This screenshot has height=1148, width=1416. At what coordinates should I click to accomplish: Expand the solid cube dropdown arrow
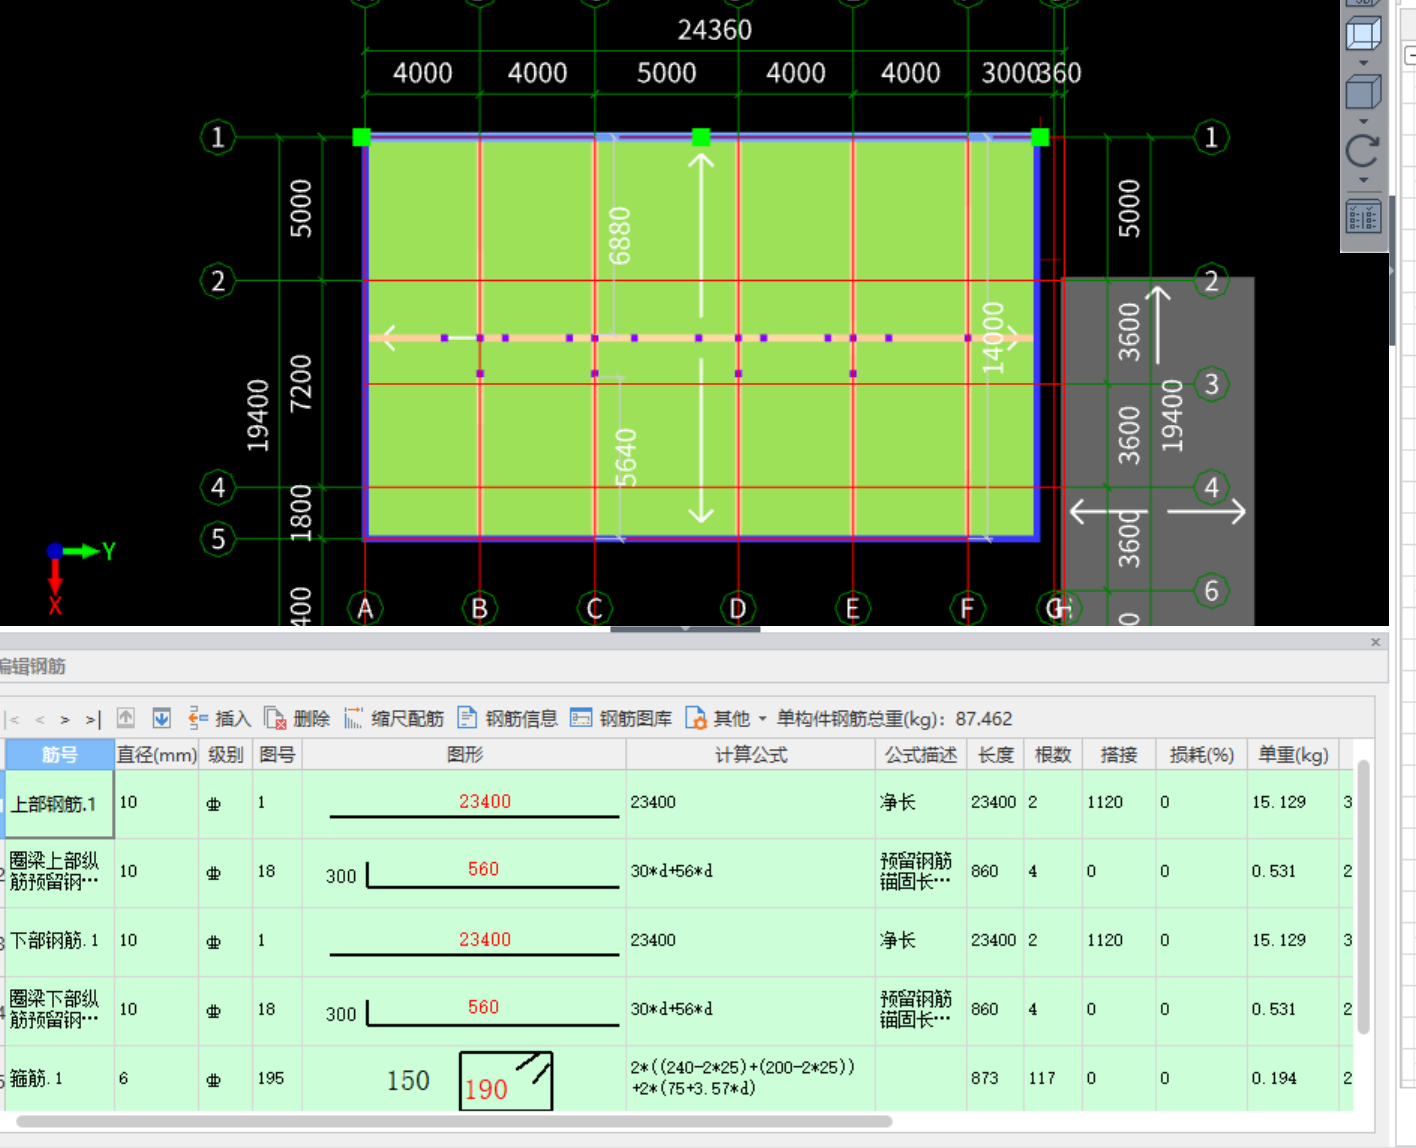point(1363,122)
